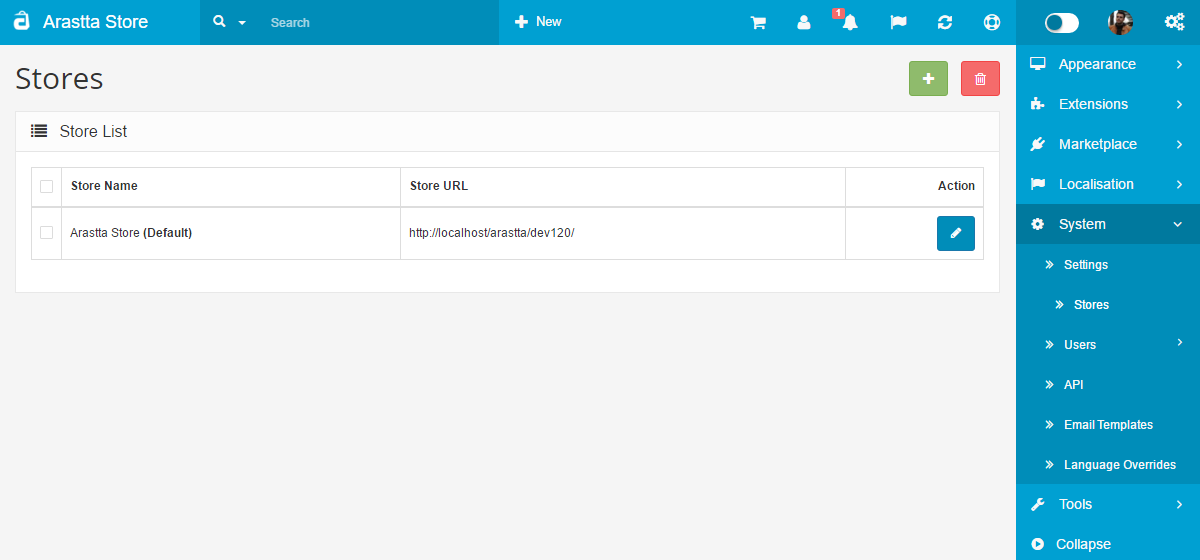The width and height of the screenshot is (1200, 560).
Task: Click the refresh arrows icon
Action: pos(945,22)
